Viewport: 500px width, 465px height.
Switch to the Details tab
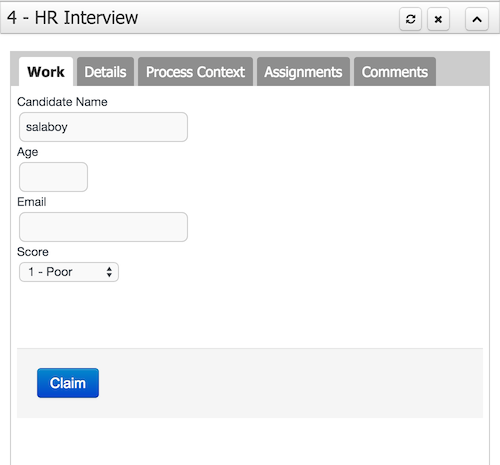pos(105,72)
